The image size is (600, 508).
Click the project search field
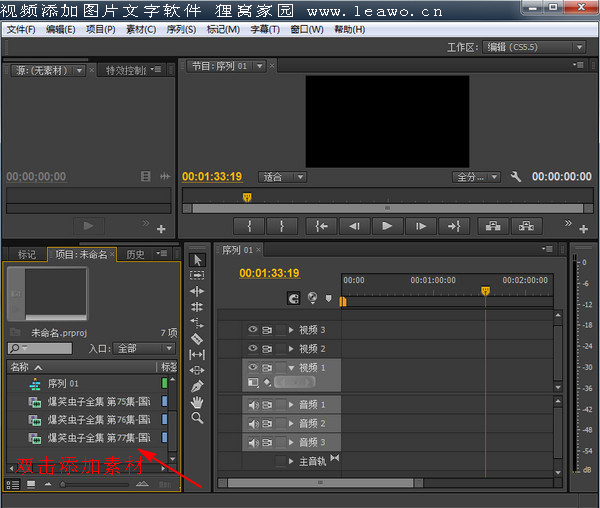click(40, 348)
